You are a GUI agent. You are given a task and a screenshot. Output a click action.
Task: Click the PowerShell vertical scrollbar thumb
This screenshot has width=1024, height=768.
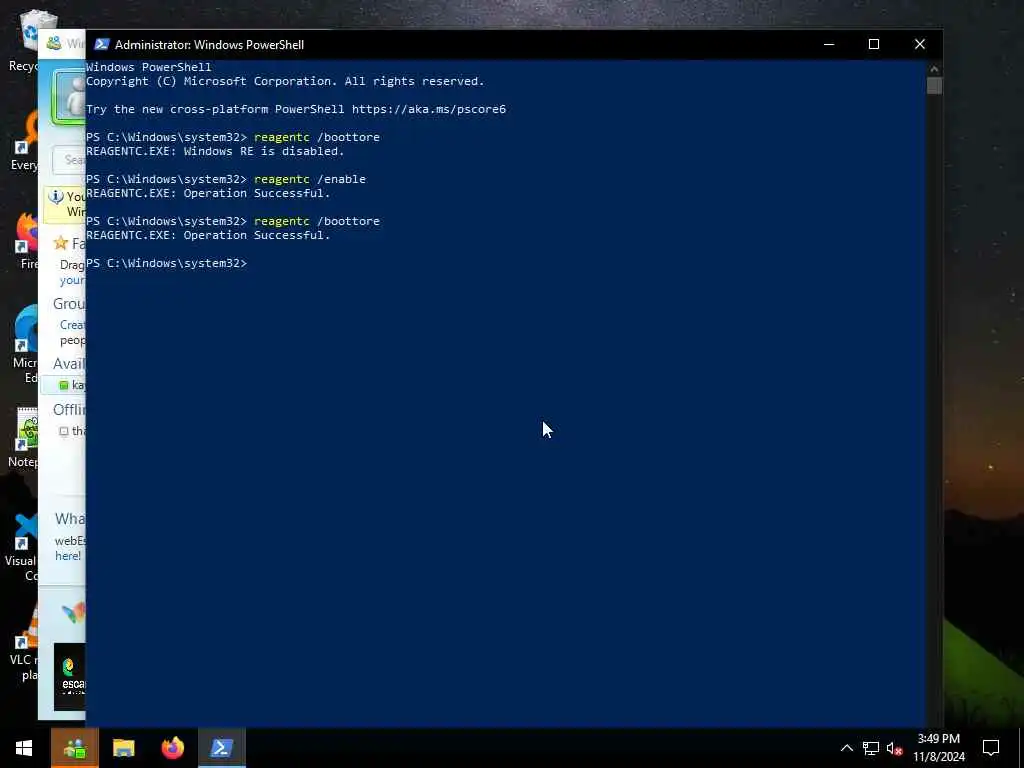pyautogui.click(x=934, y=86)
